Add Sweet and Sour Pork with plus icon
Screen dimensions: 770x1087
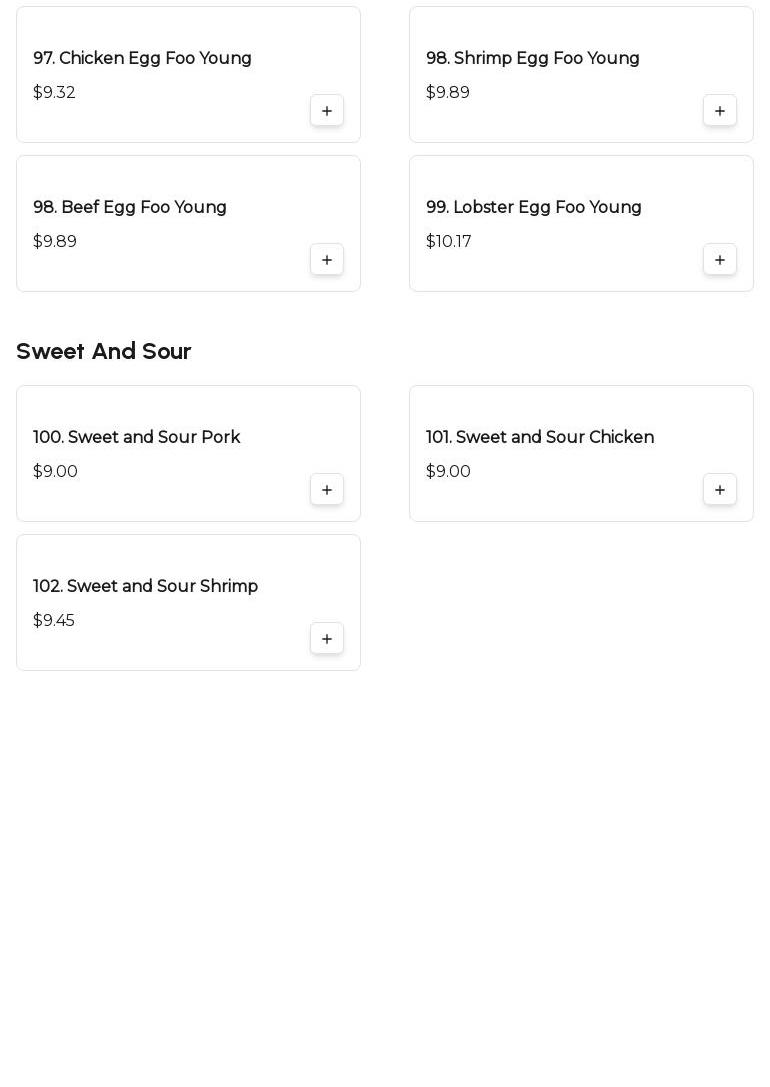click(x=327, y=490)
